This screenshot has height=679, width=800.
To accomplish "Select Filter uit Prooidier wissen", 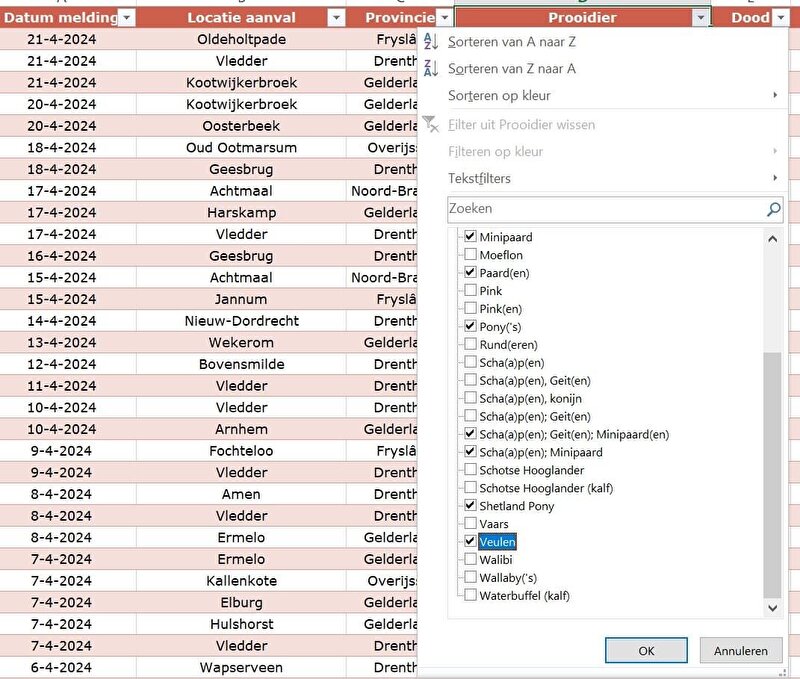I will click(x=521, y=124).
